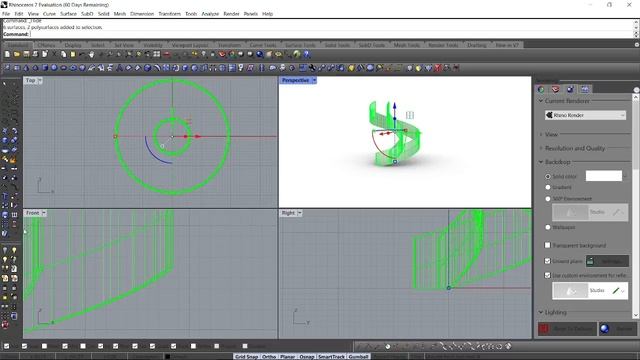Expand the View section

(541, 134)
